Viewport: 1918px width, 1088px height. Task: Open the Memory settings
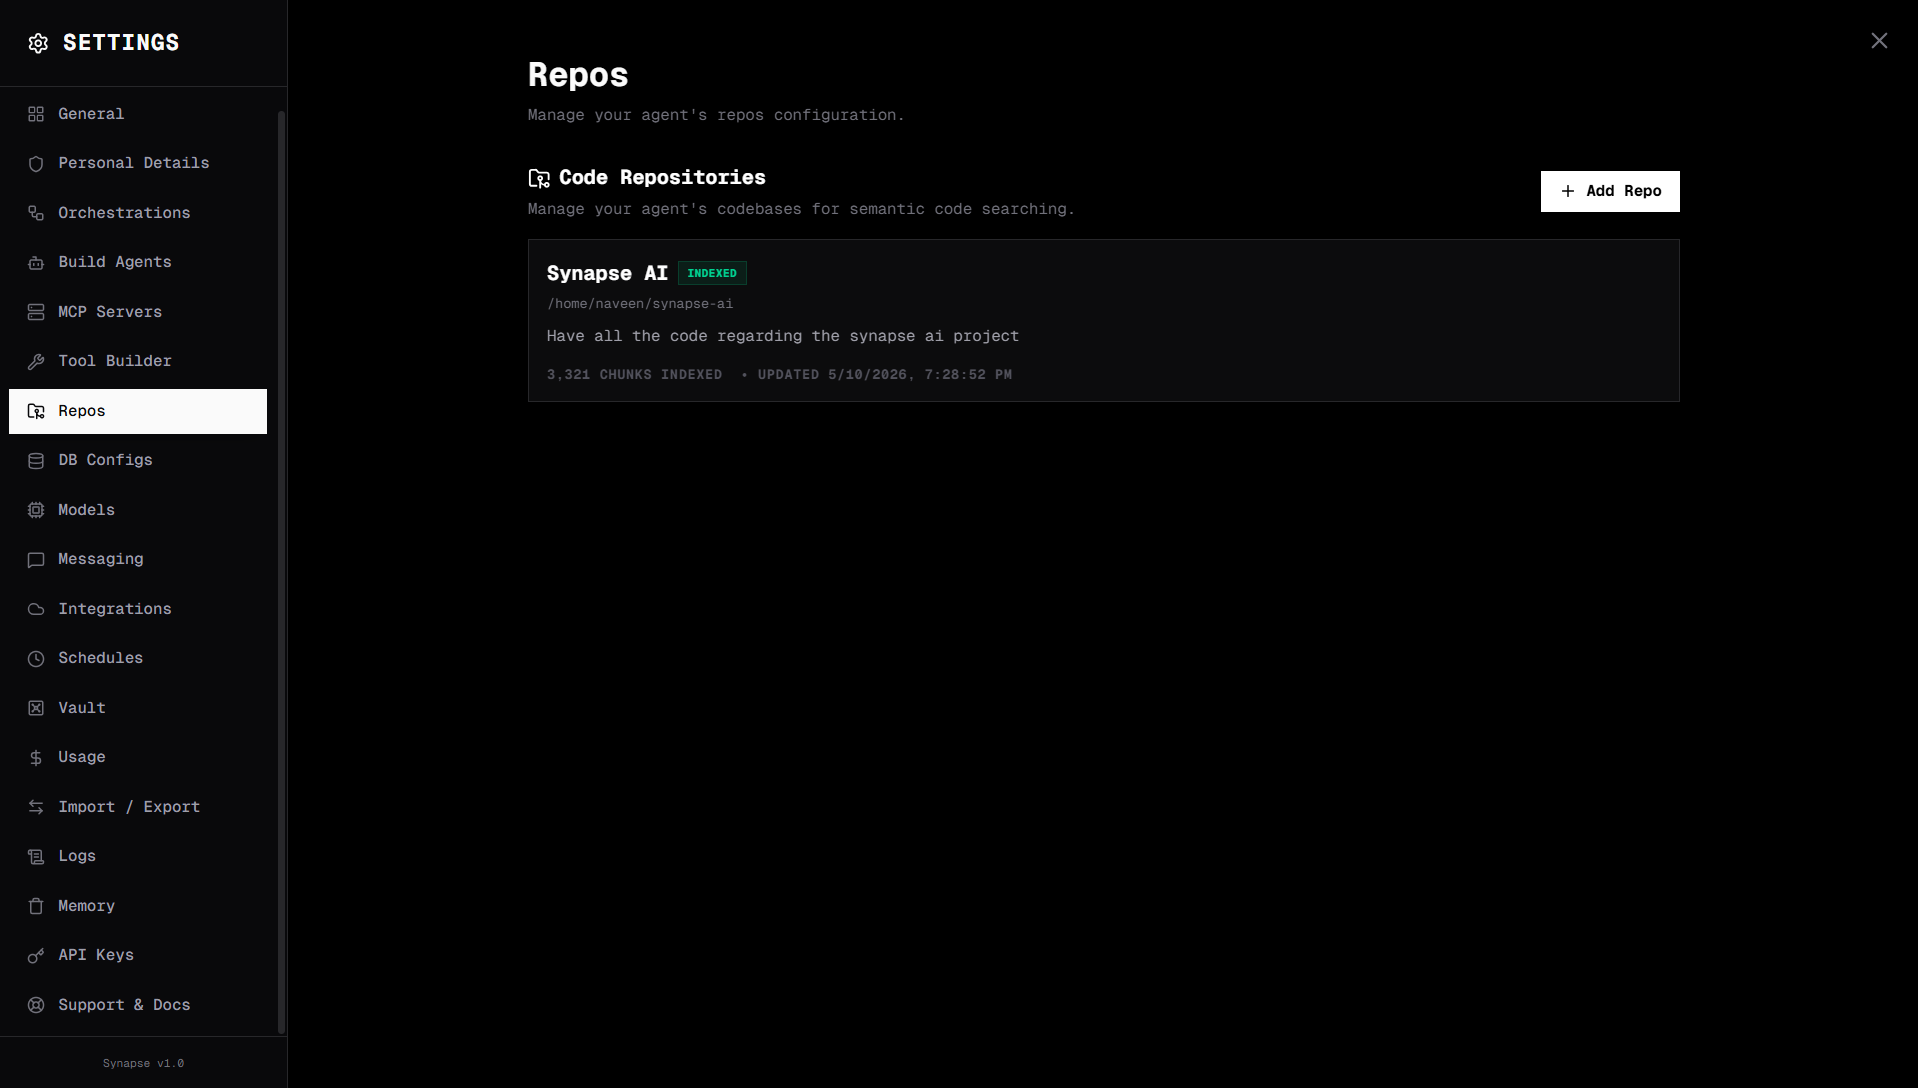pos(138,906)
